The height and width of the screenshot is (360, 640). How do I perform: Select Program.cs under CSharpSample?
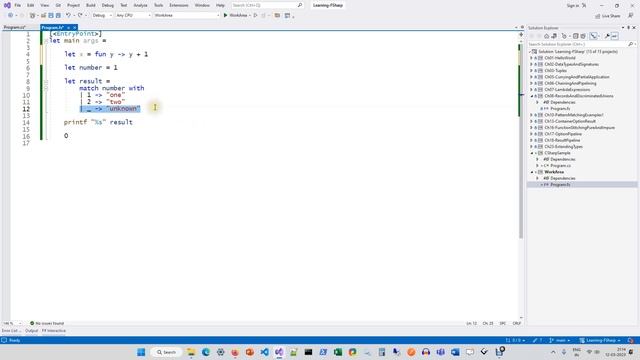(560, 166)
